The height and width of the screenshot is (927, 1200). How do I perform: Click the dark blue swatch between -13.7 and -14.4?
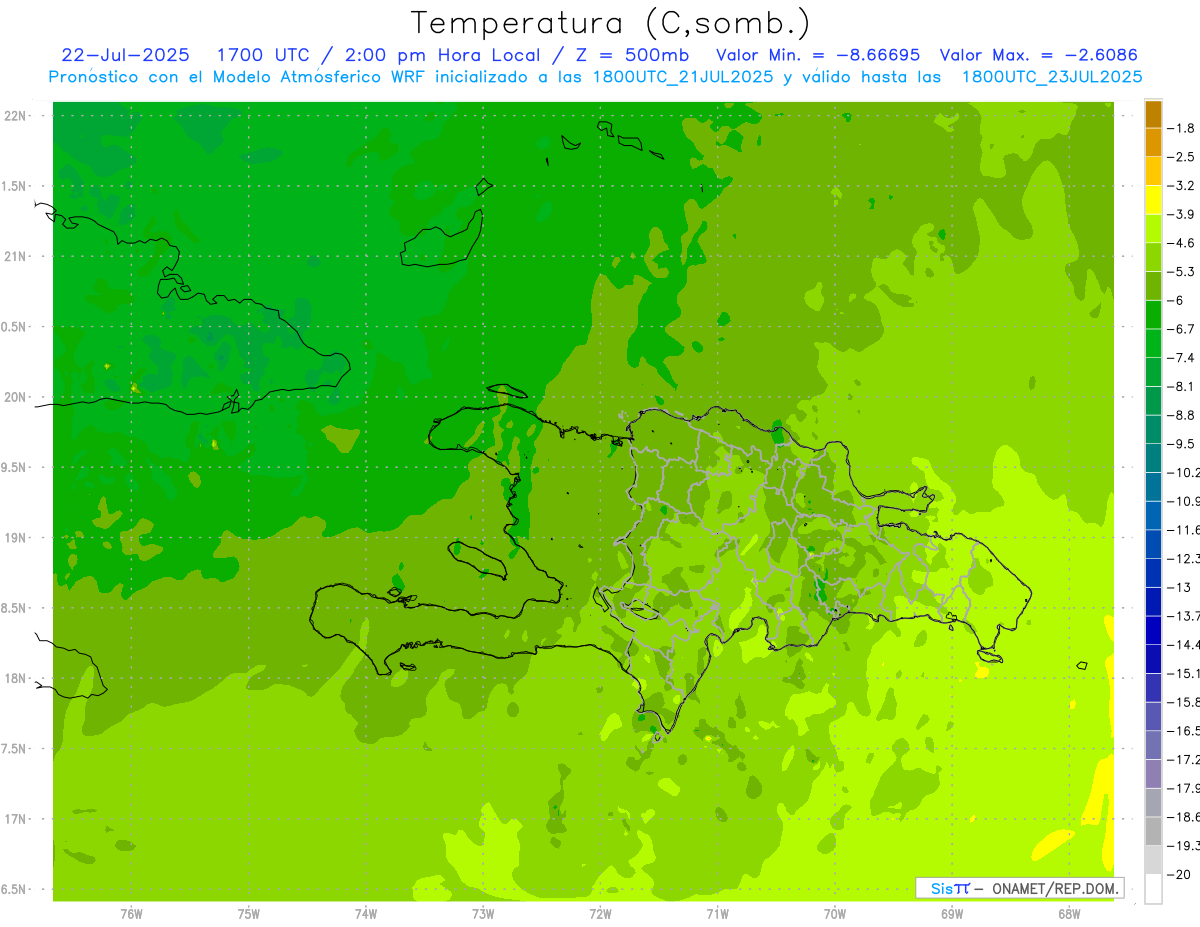[x=1153, y=630]
